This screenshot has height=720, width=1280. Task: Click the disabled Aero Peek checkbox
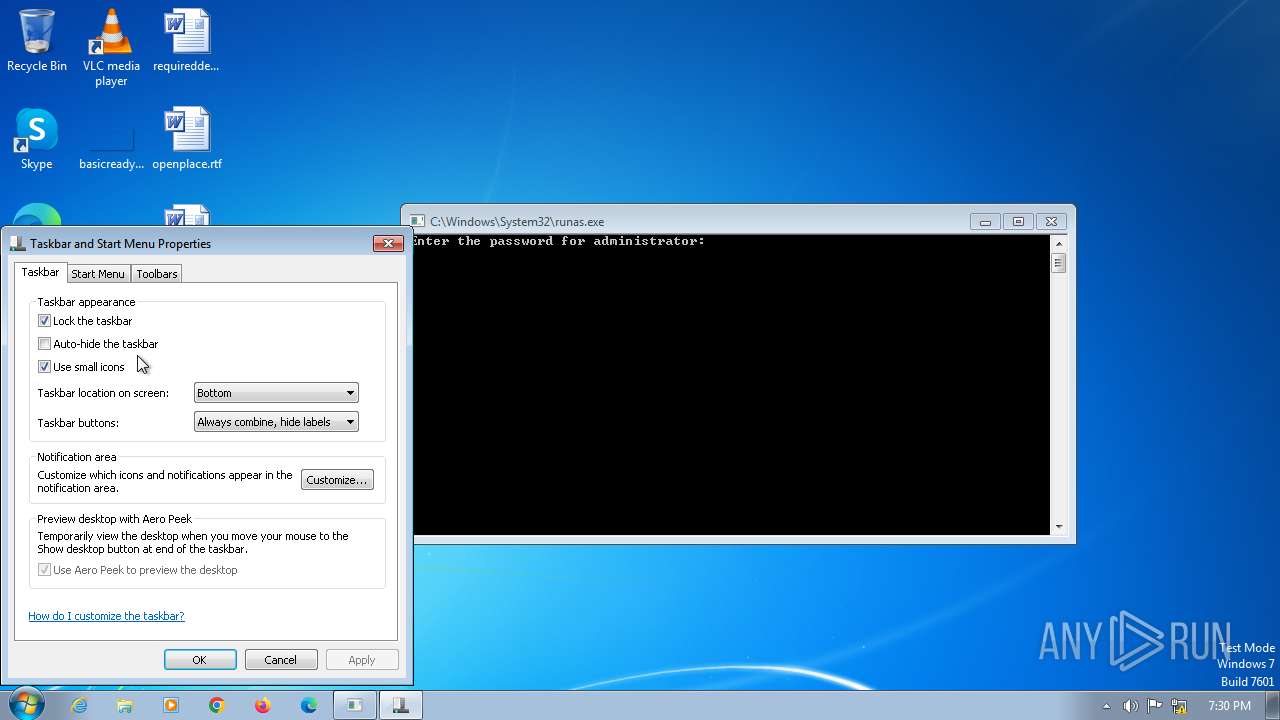point(44,570)
